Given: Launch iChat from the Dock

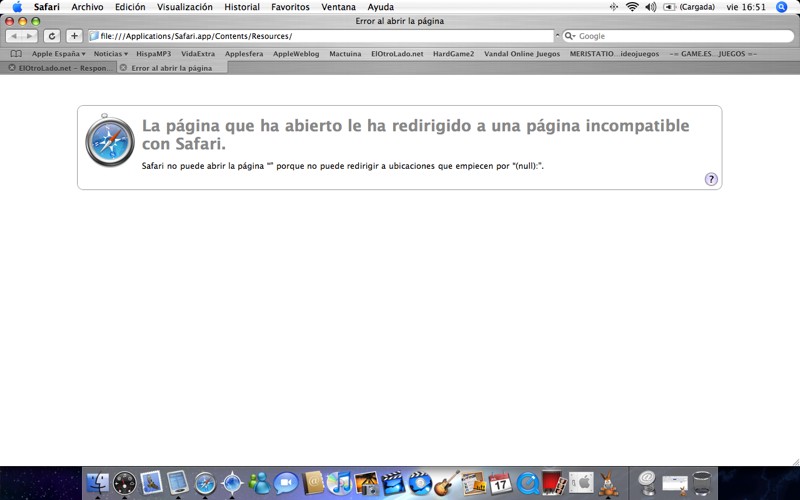Looking at the screenshot, I should click(x=286, y=483).
